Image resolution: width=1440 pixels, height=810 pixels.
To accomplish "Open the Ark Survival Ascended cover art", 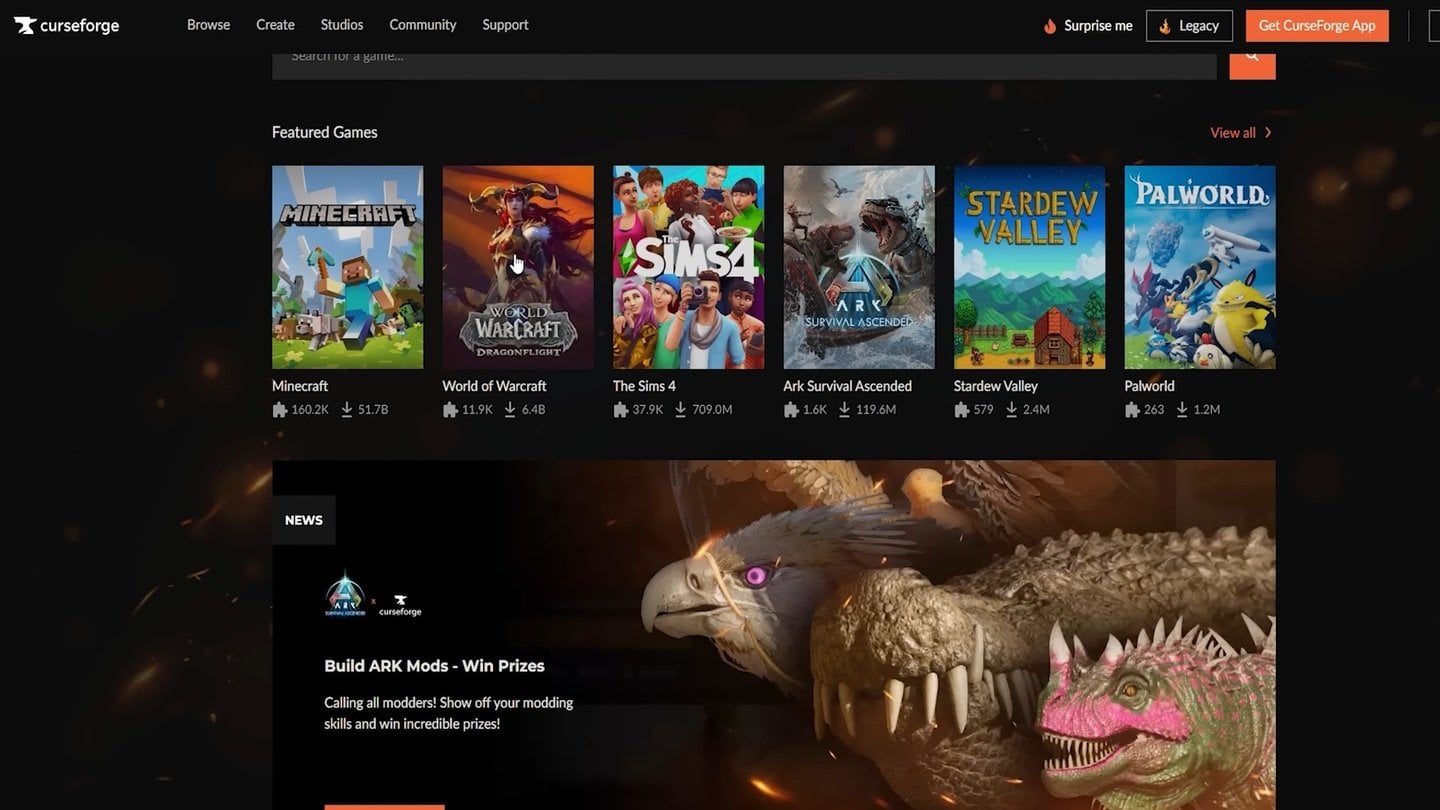I will (859, 267).
